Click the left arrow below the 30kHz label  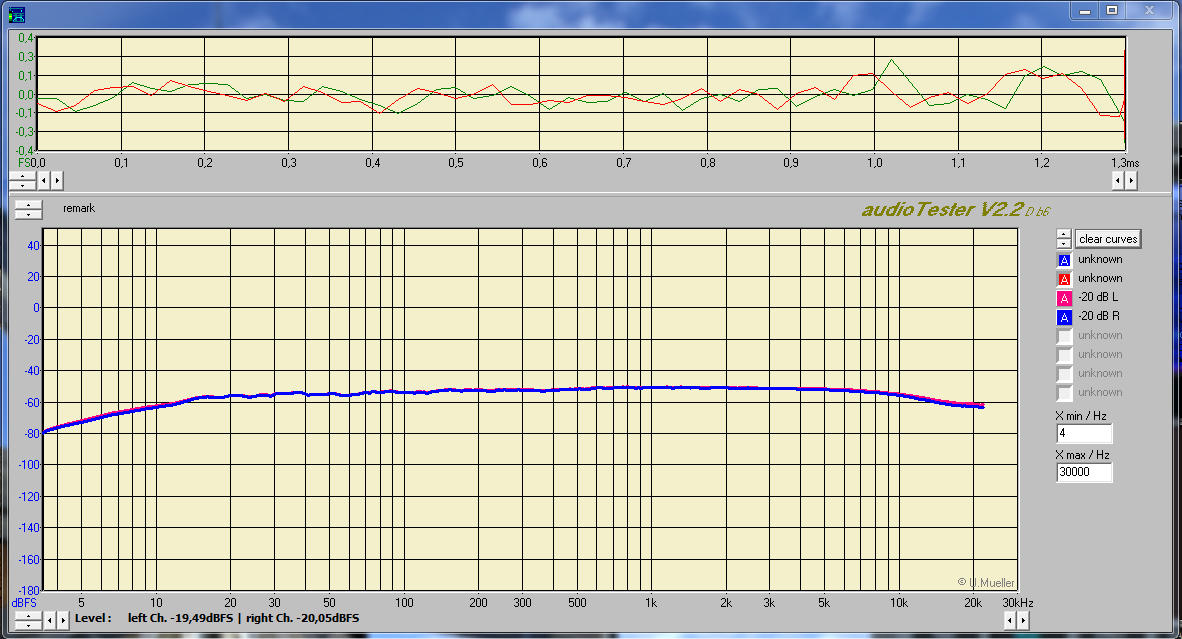(1009, 620)
